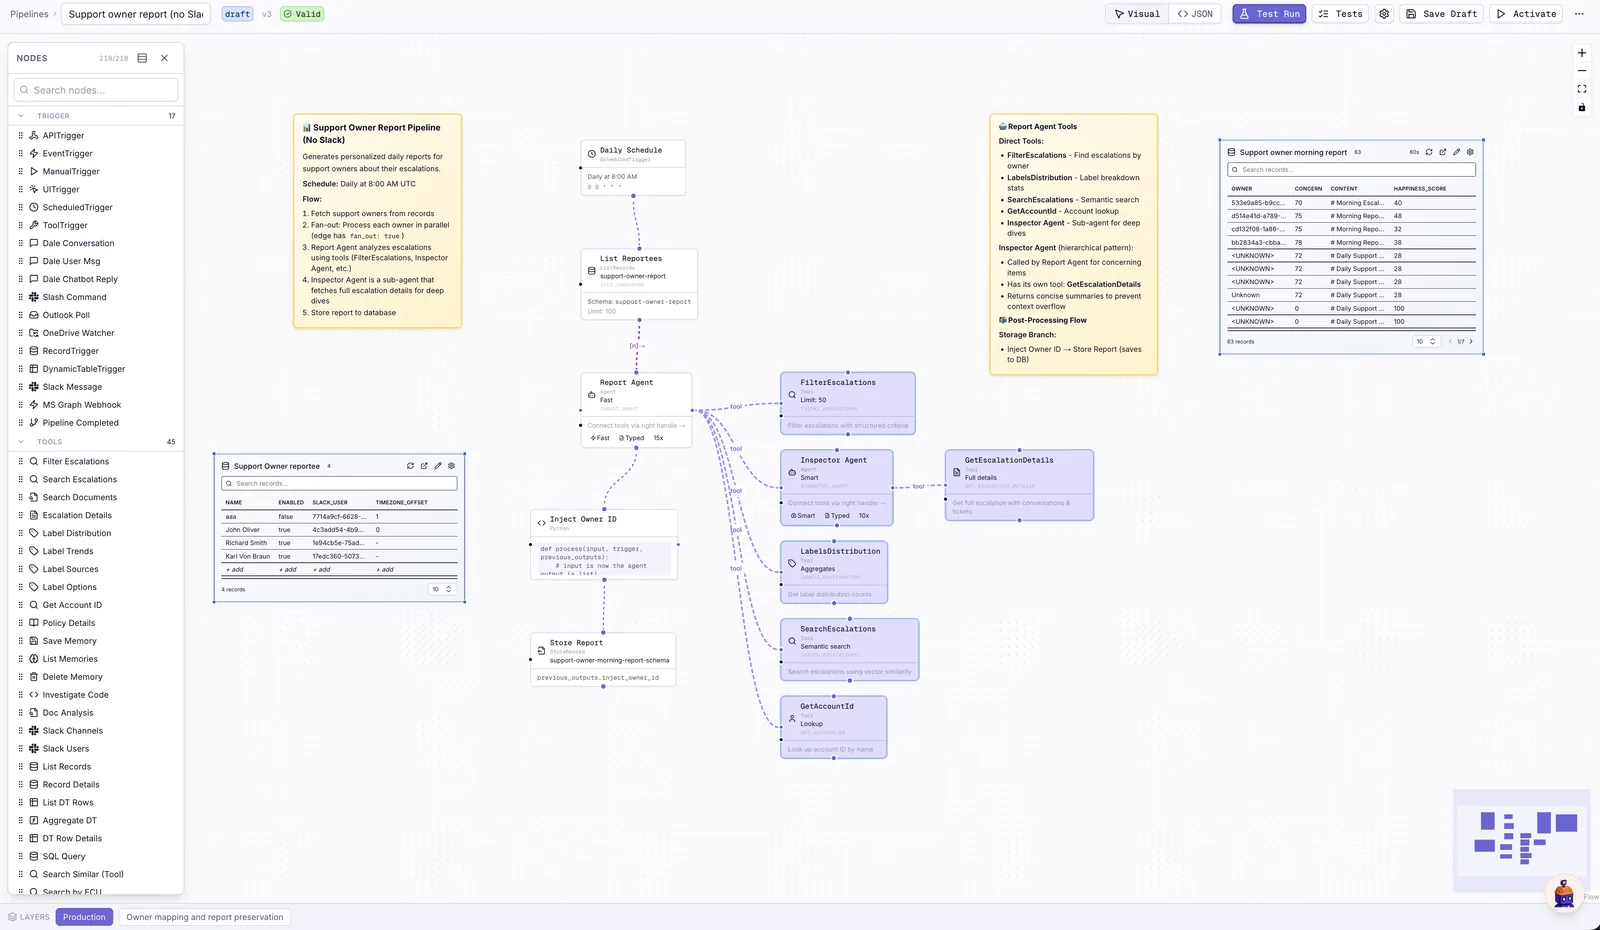This screenshot has height=930, width=1600.
Task: Open Support Owner reportee table settings
Action: click(x=452, y=466)
